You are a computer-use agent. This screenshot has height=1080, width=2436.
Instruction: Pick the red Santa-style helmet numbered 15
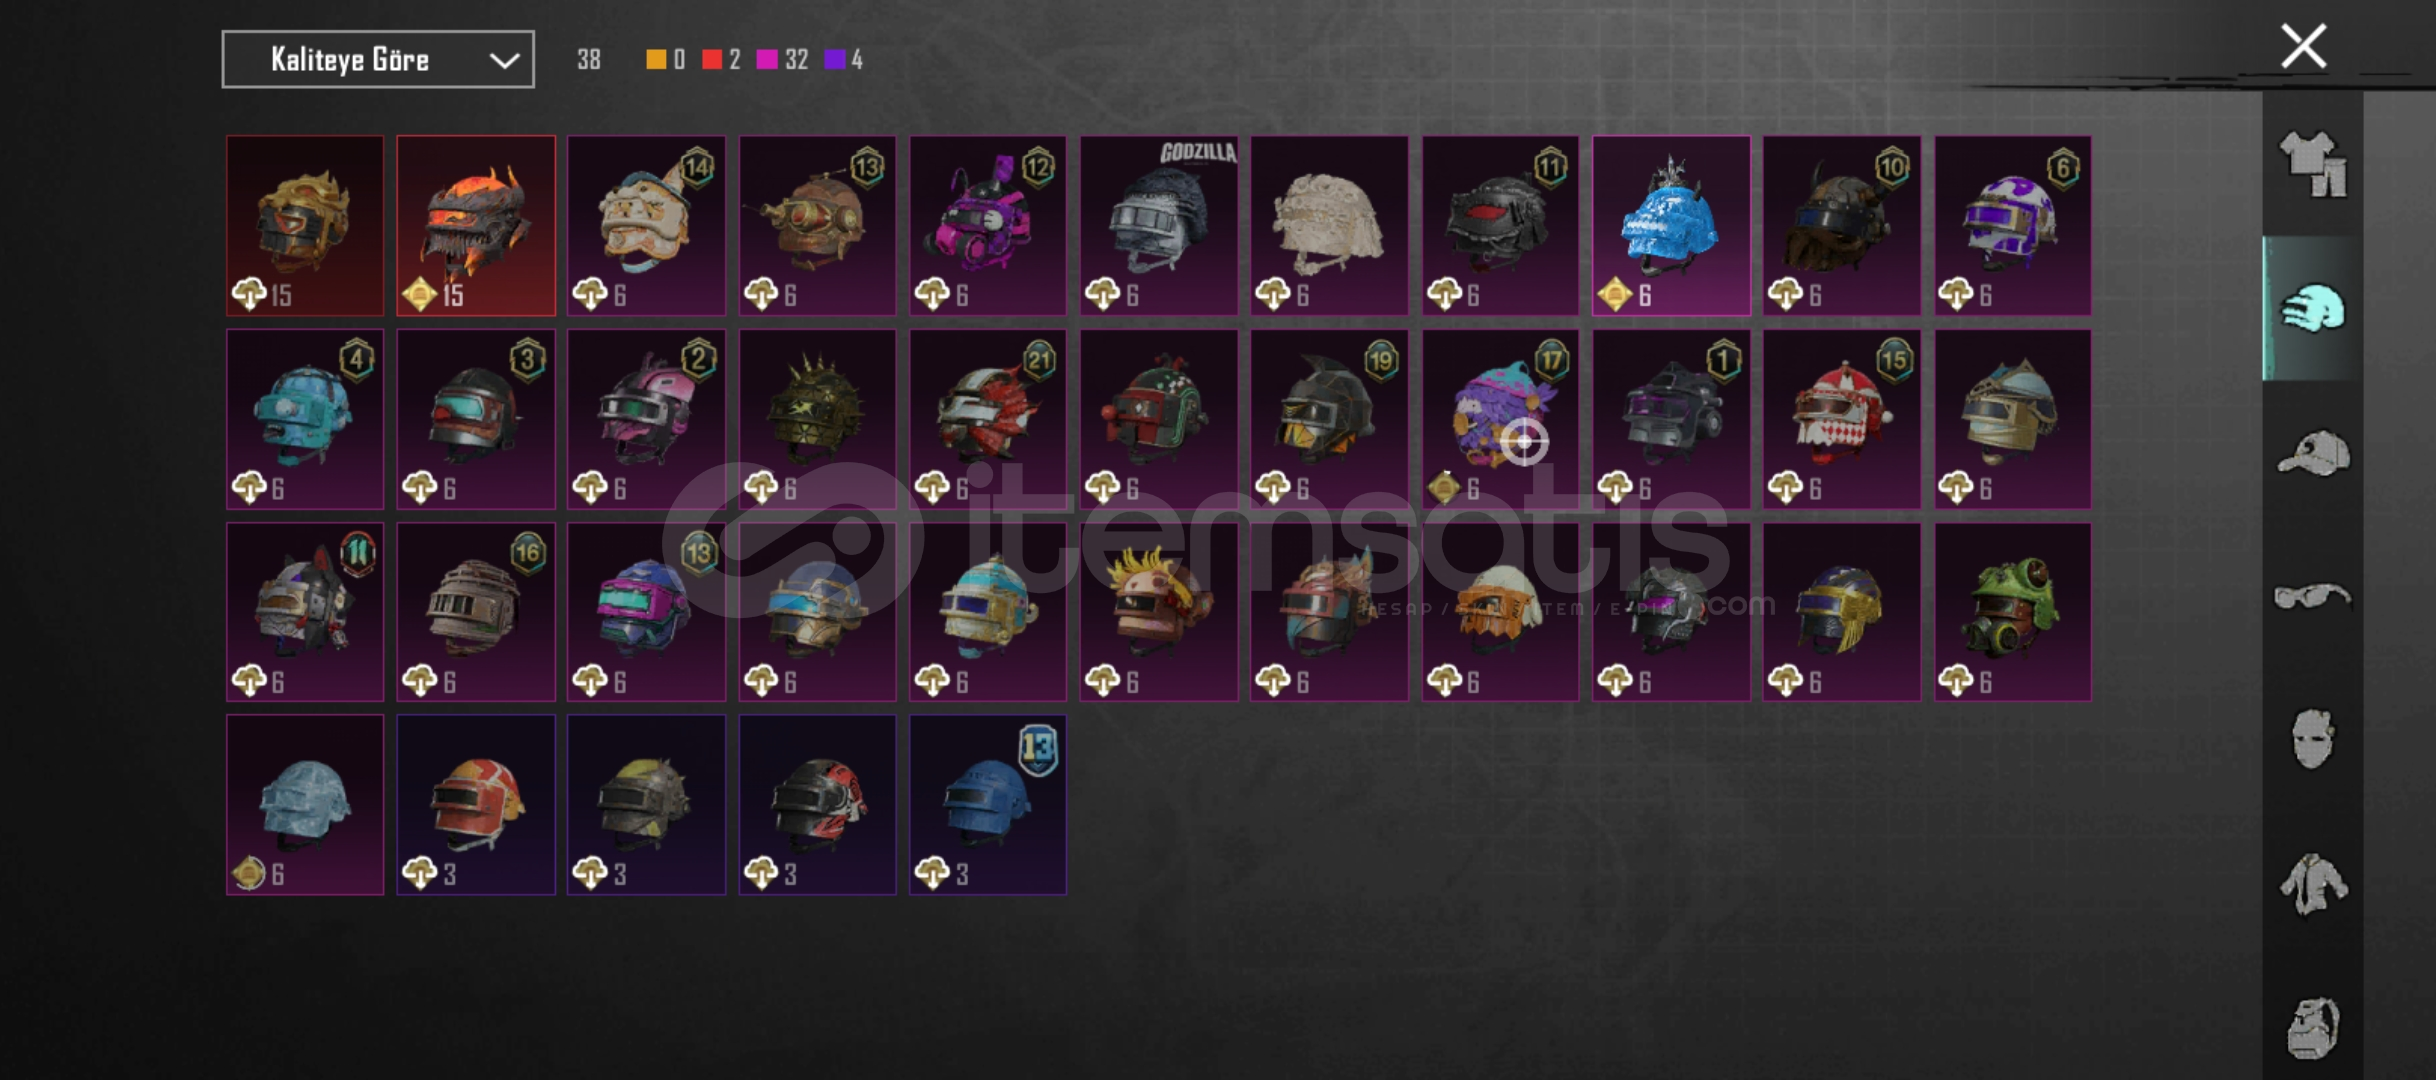coord(1842,420)
